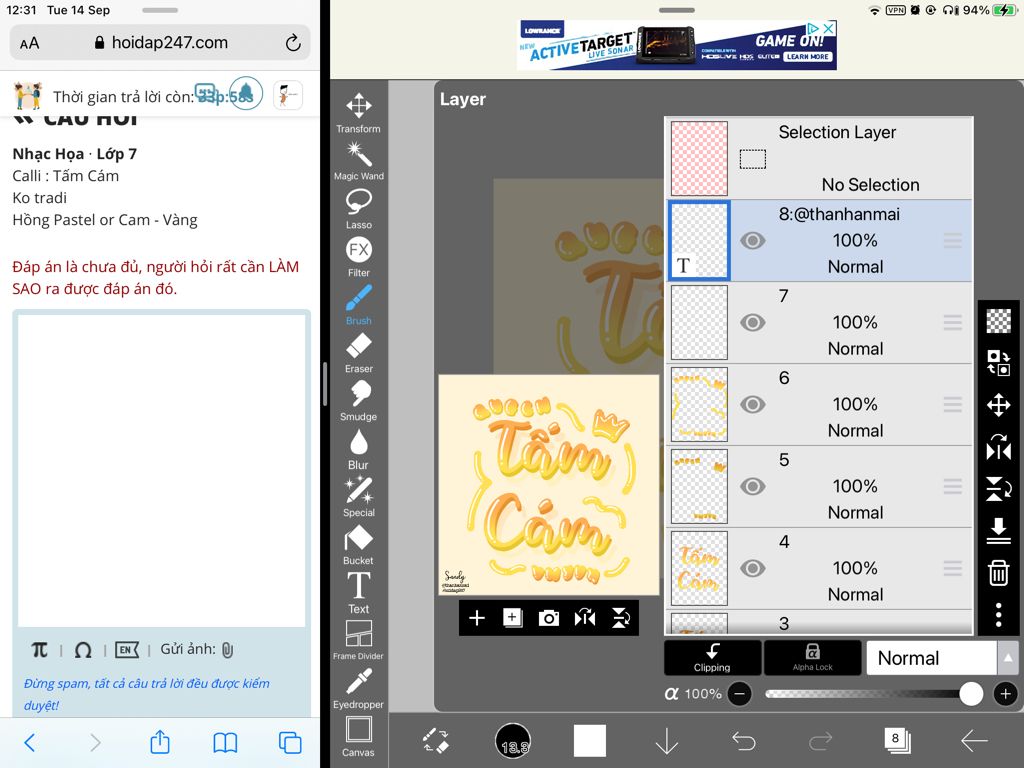This screenshot has width=1024, height=768.
Task: Flip the layer vertically in layer toolbar
Action: click(620, 618)
